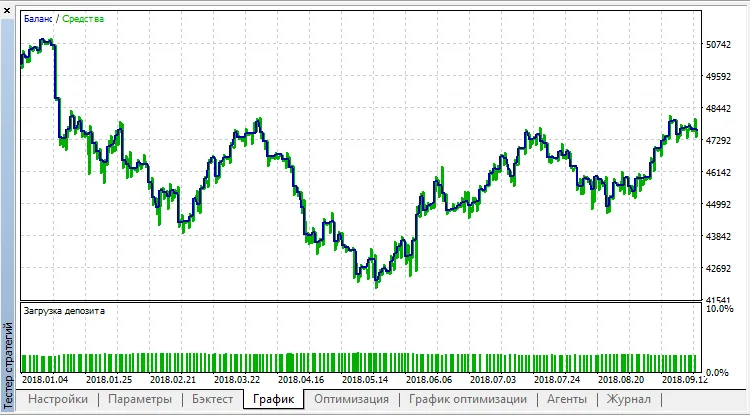The height and width of the screenshot is (416, 750).
Task: Click the 43842 axis value
Action: click(718, 237)
